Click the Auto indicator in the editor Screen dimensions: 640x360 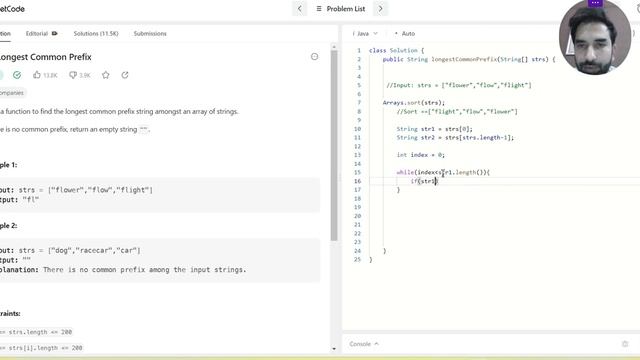click(x=405, y=33)
